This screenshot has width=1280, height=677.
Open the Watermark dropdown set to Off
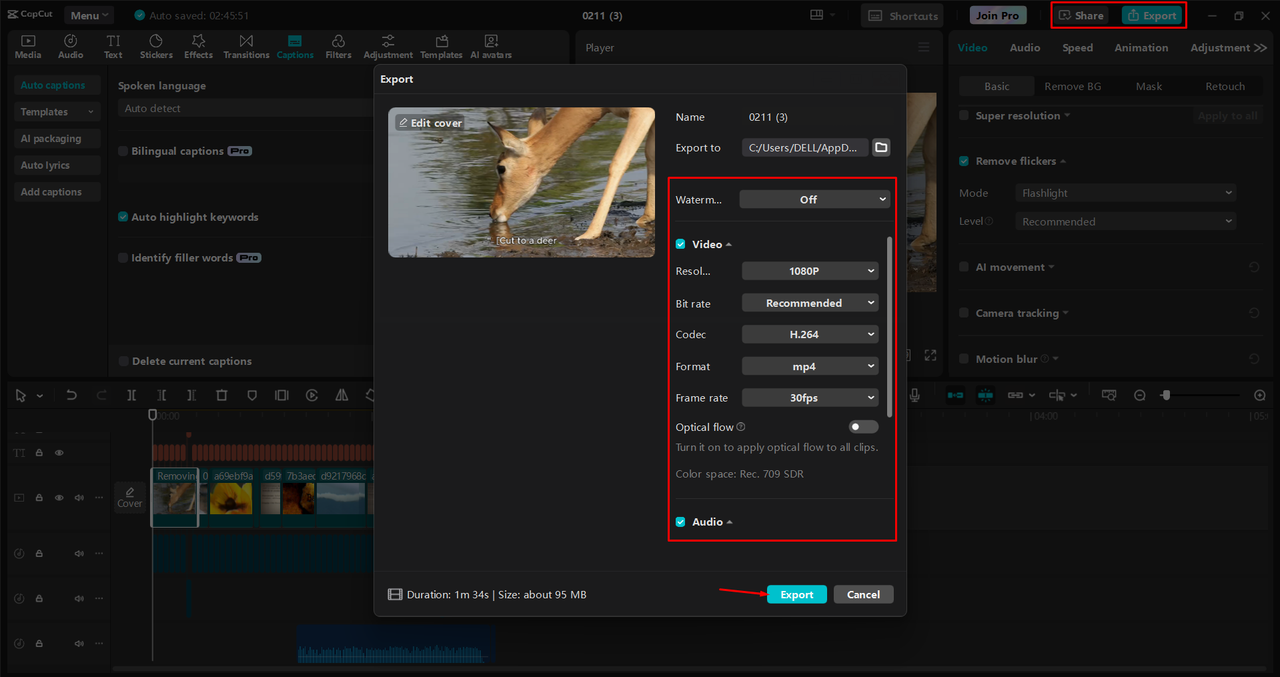pyautogui.click(x=814, y=199)
